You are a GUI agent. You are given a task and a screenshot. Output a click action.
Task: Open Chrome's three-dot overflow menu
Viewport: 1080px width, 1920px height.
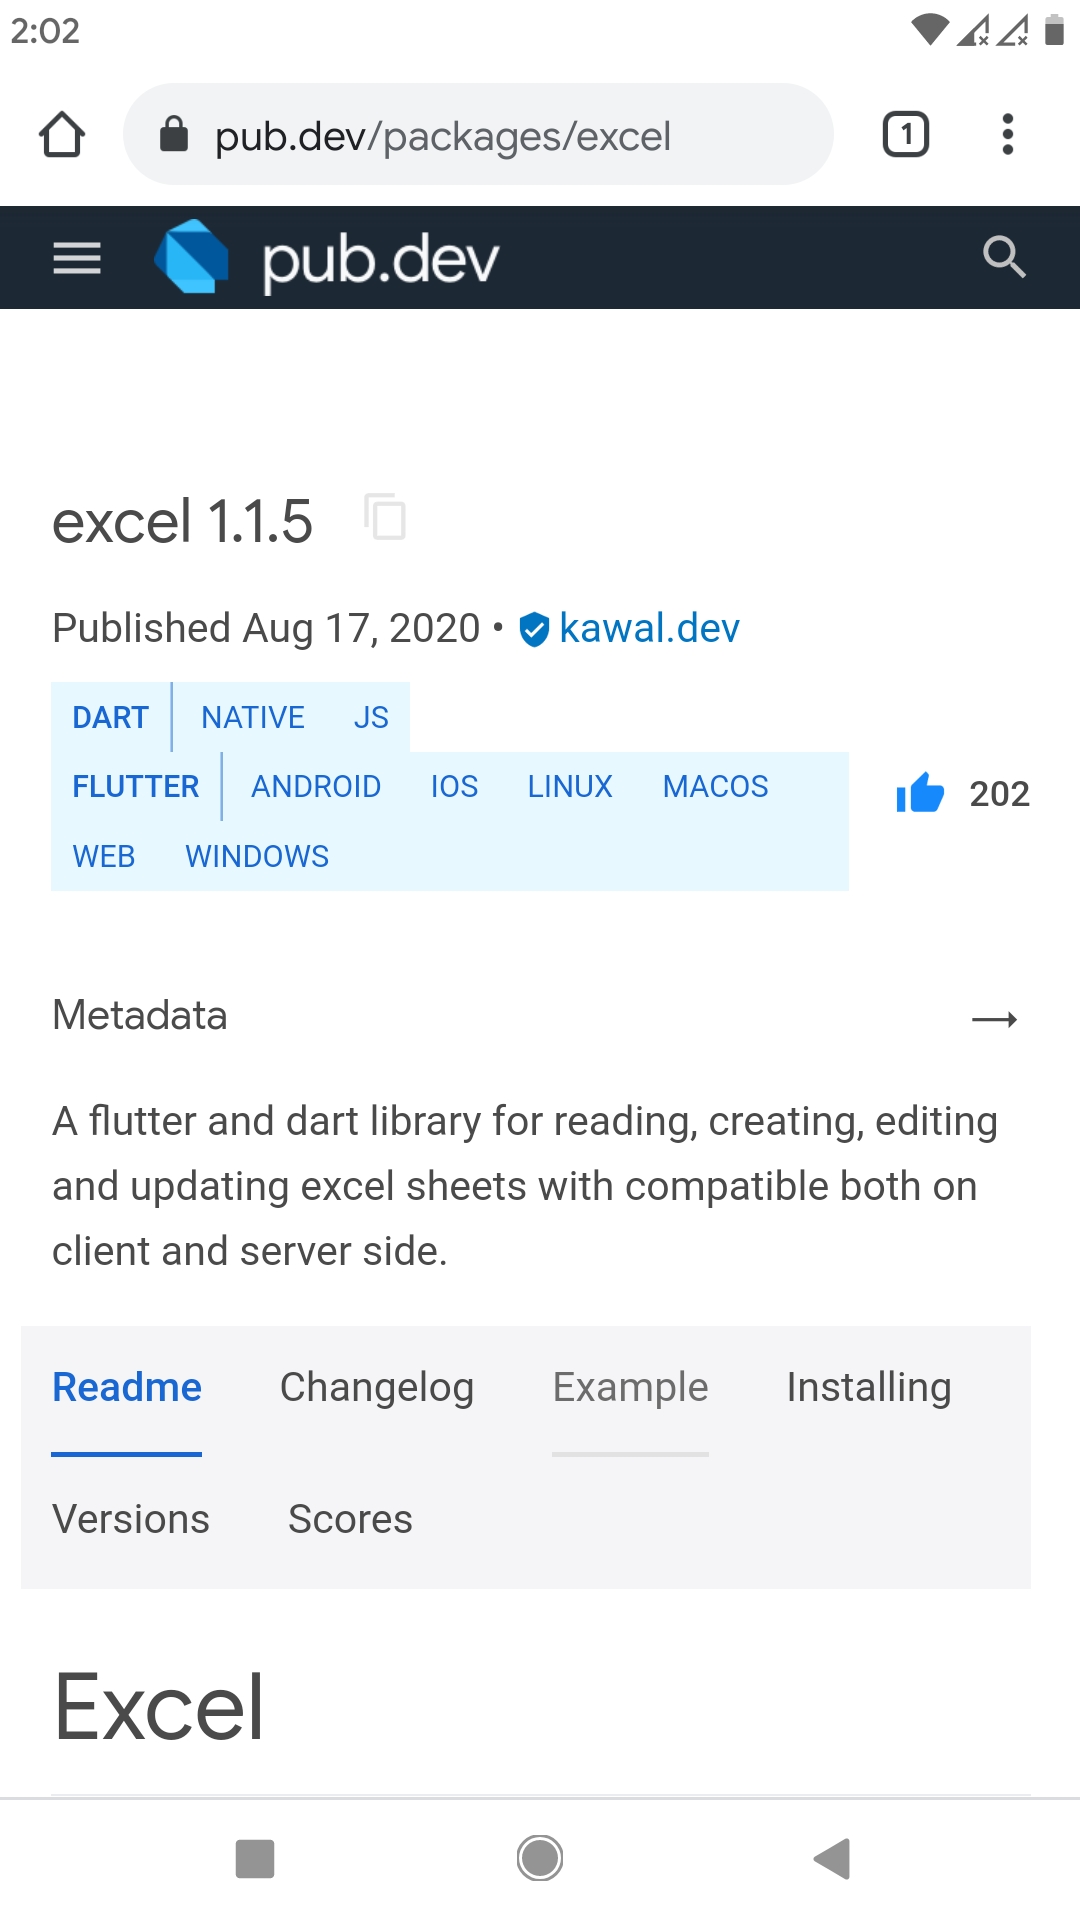coord(1007,134)
